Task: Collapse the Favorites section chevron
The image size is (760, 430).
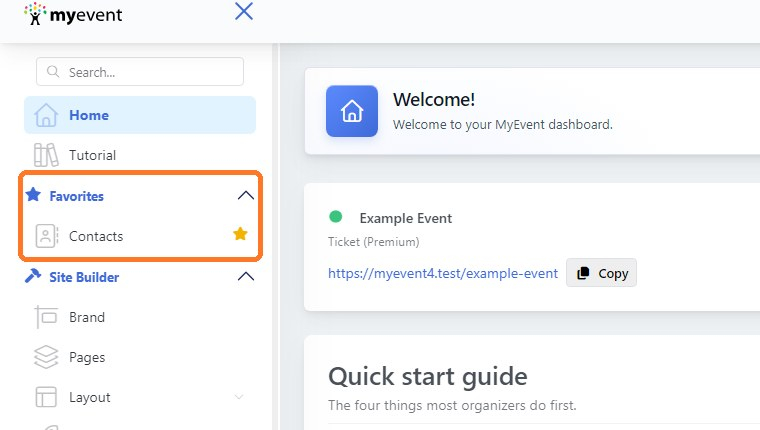Action: (x=246, y=195)
